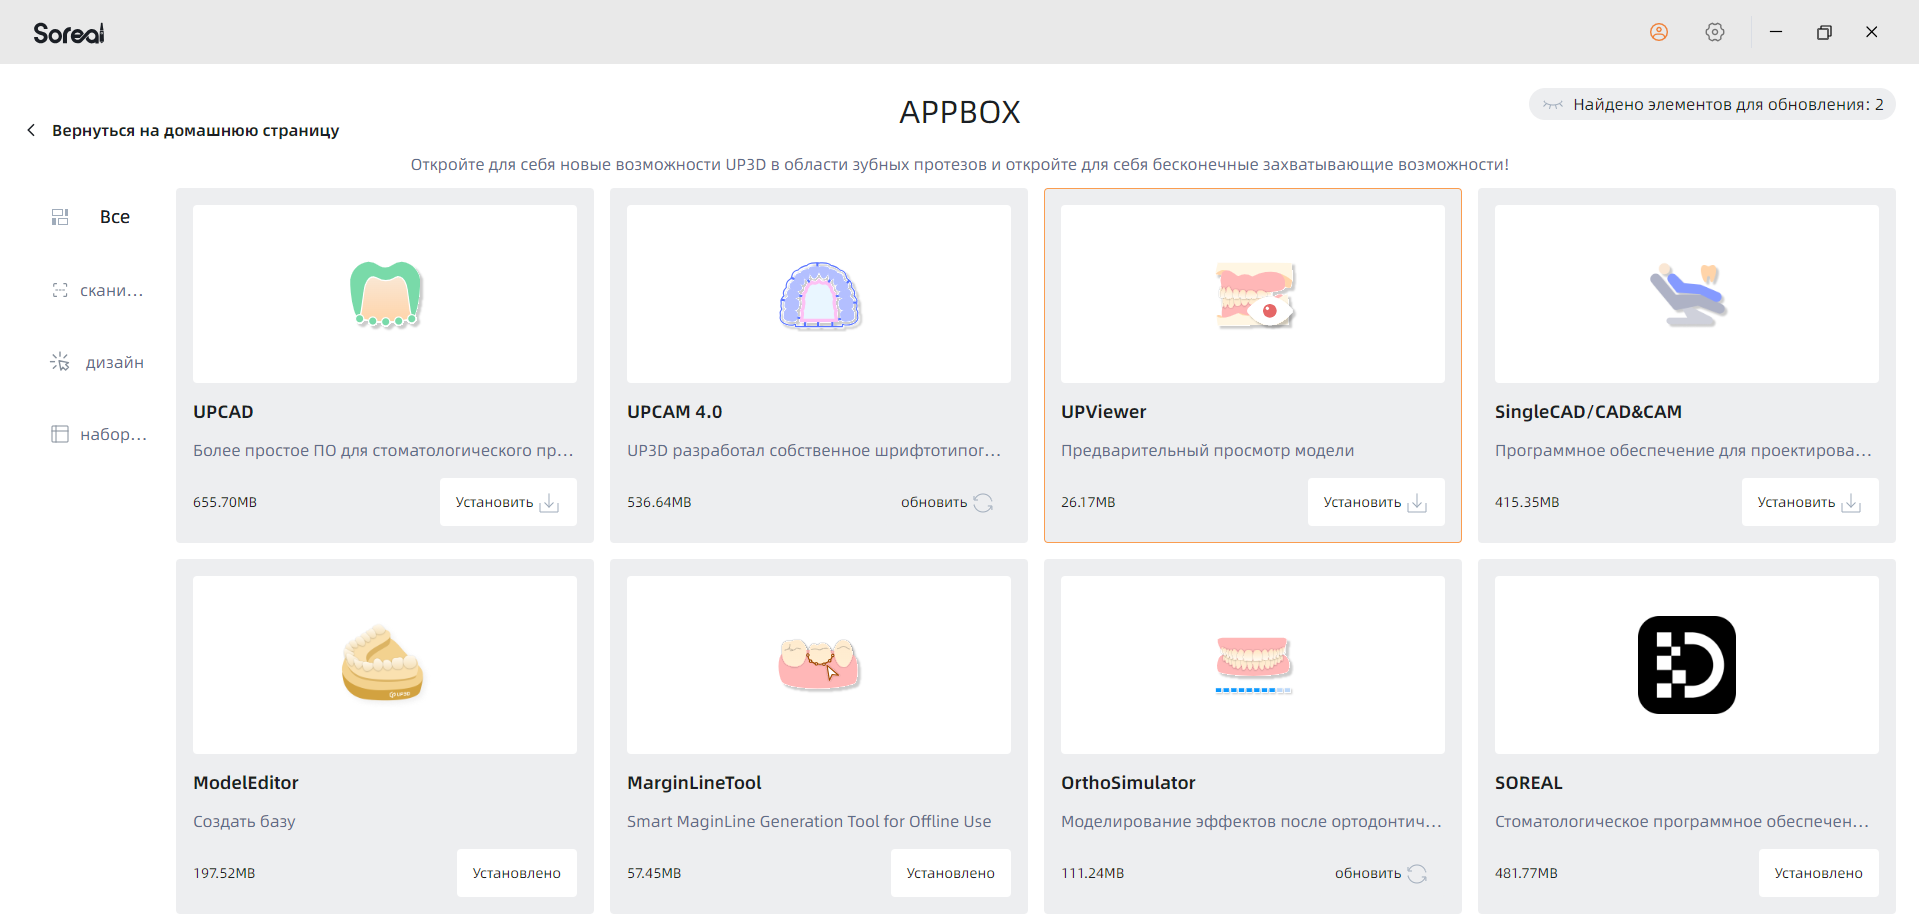Click the design category sparkle icon

click(x=60, y=362)
